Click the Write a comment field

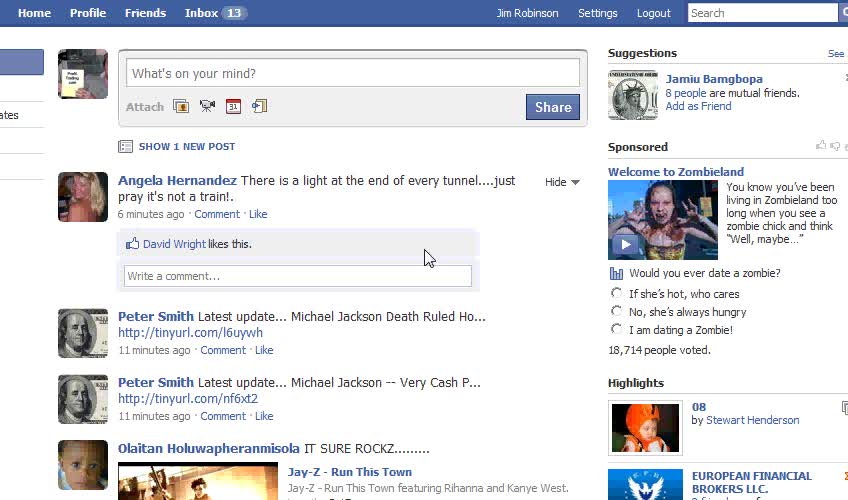(x=297, y=276)
